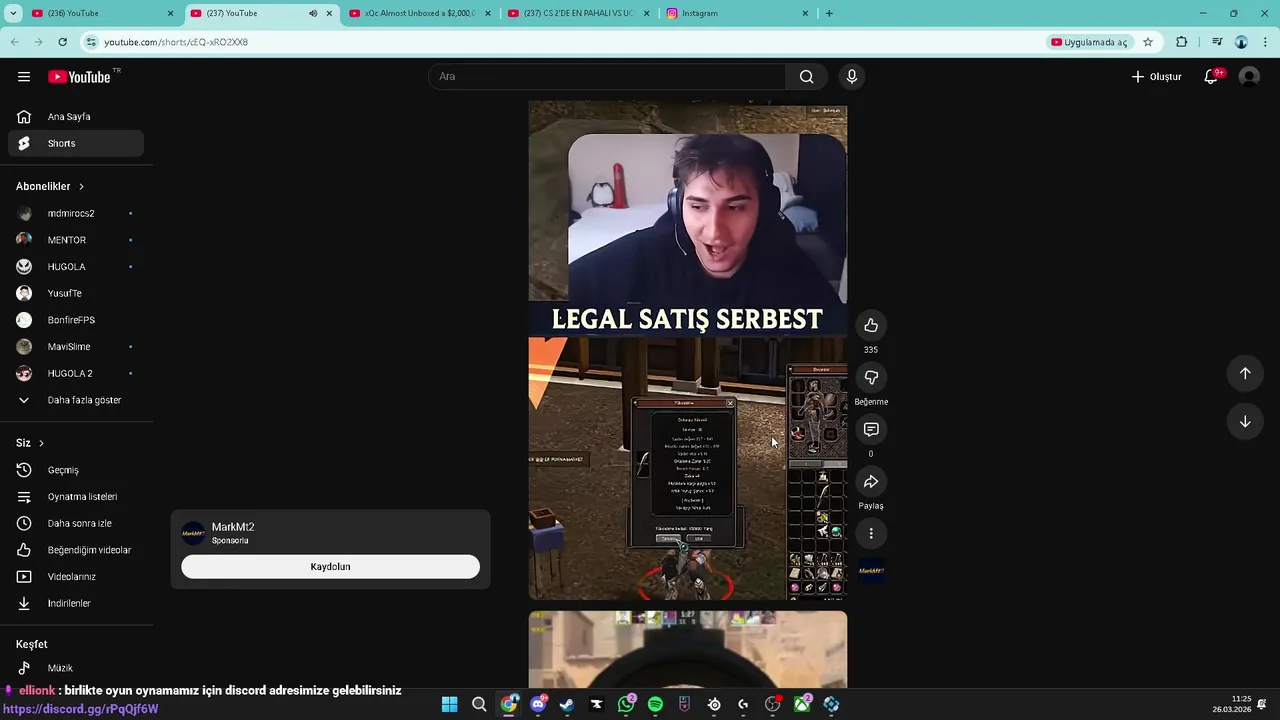Open Windows taskbar search
The height and width of the screenshot is (720, 1280).
click(479, 704)
